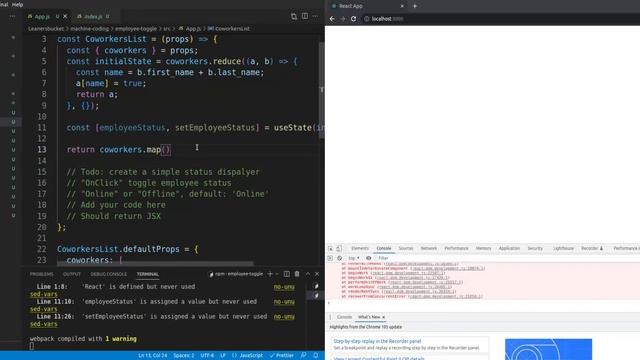Click the eye live expression icon
This screenshot has width=640, height=360.
point(369,258)
